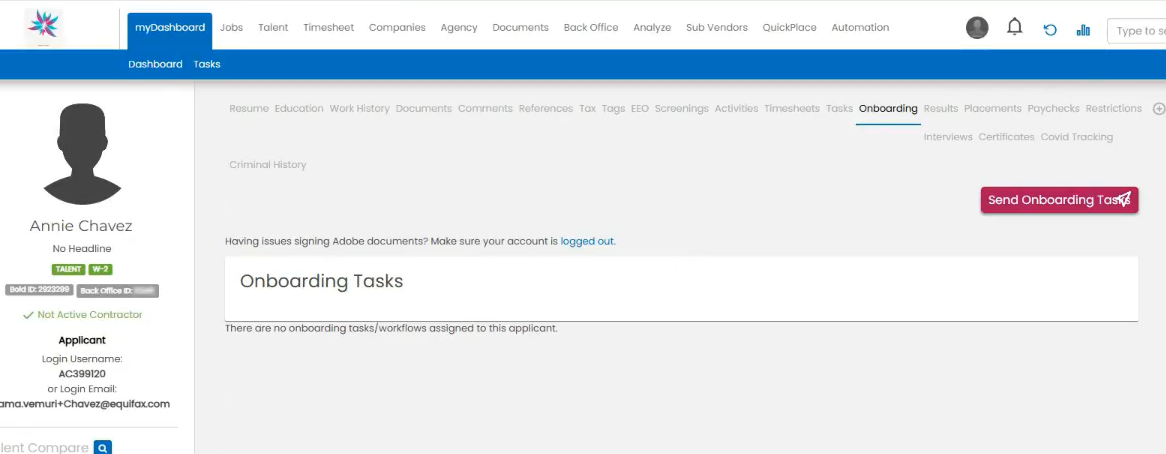The image size is (1166, 454).
Task: Switch to the profile Documents tab
Action: coord(424,108)
